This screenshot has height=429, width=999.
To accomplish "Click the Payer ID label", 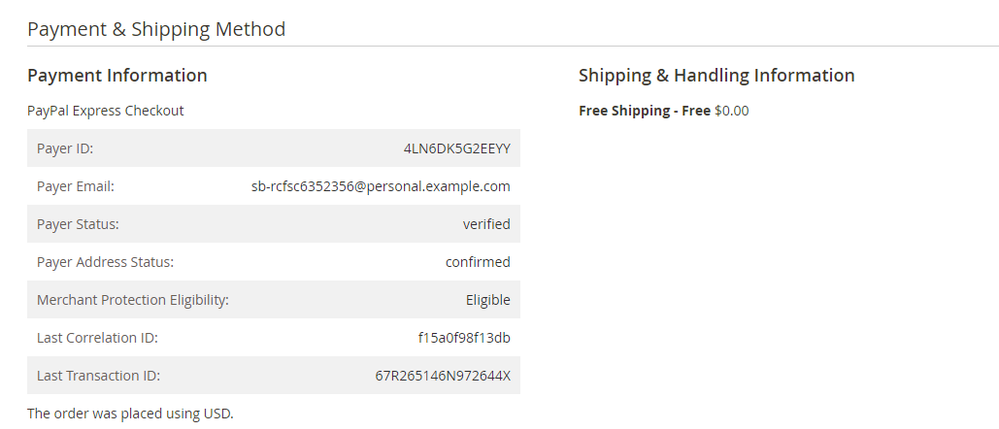I will [65, 148].
